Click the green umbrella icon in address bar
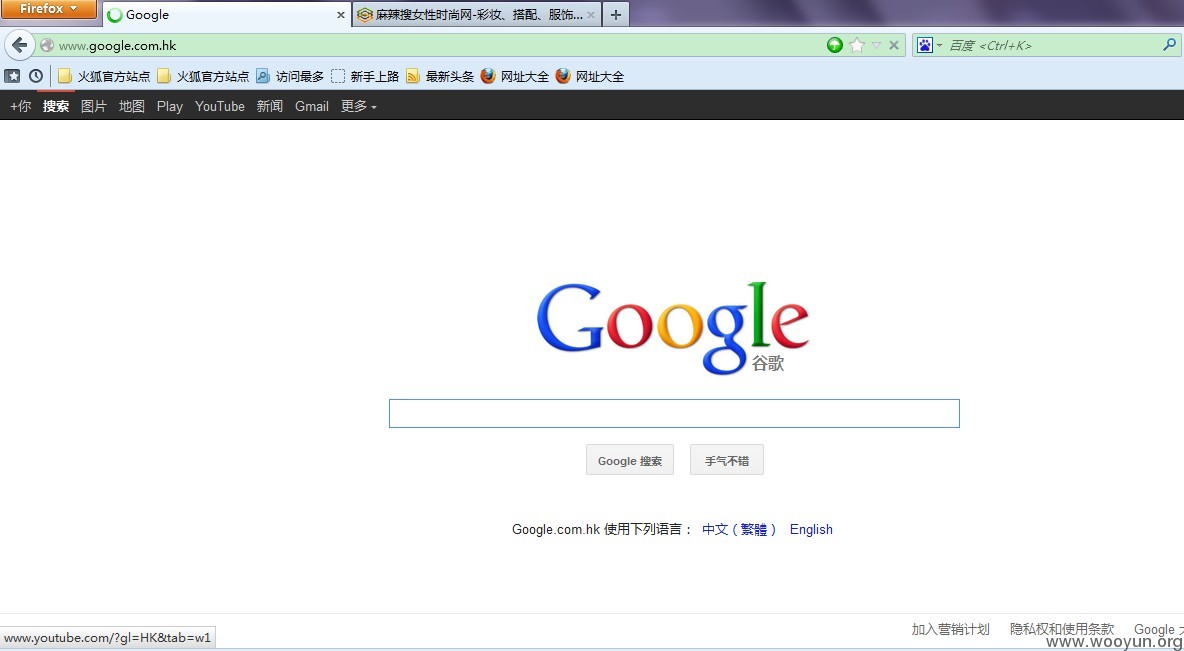The width and height of the screenshot is (1184, 651). pyautogui.click(x=834, y=45)
